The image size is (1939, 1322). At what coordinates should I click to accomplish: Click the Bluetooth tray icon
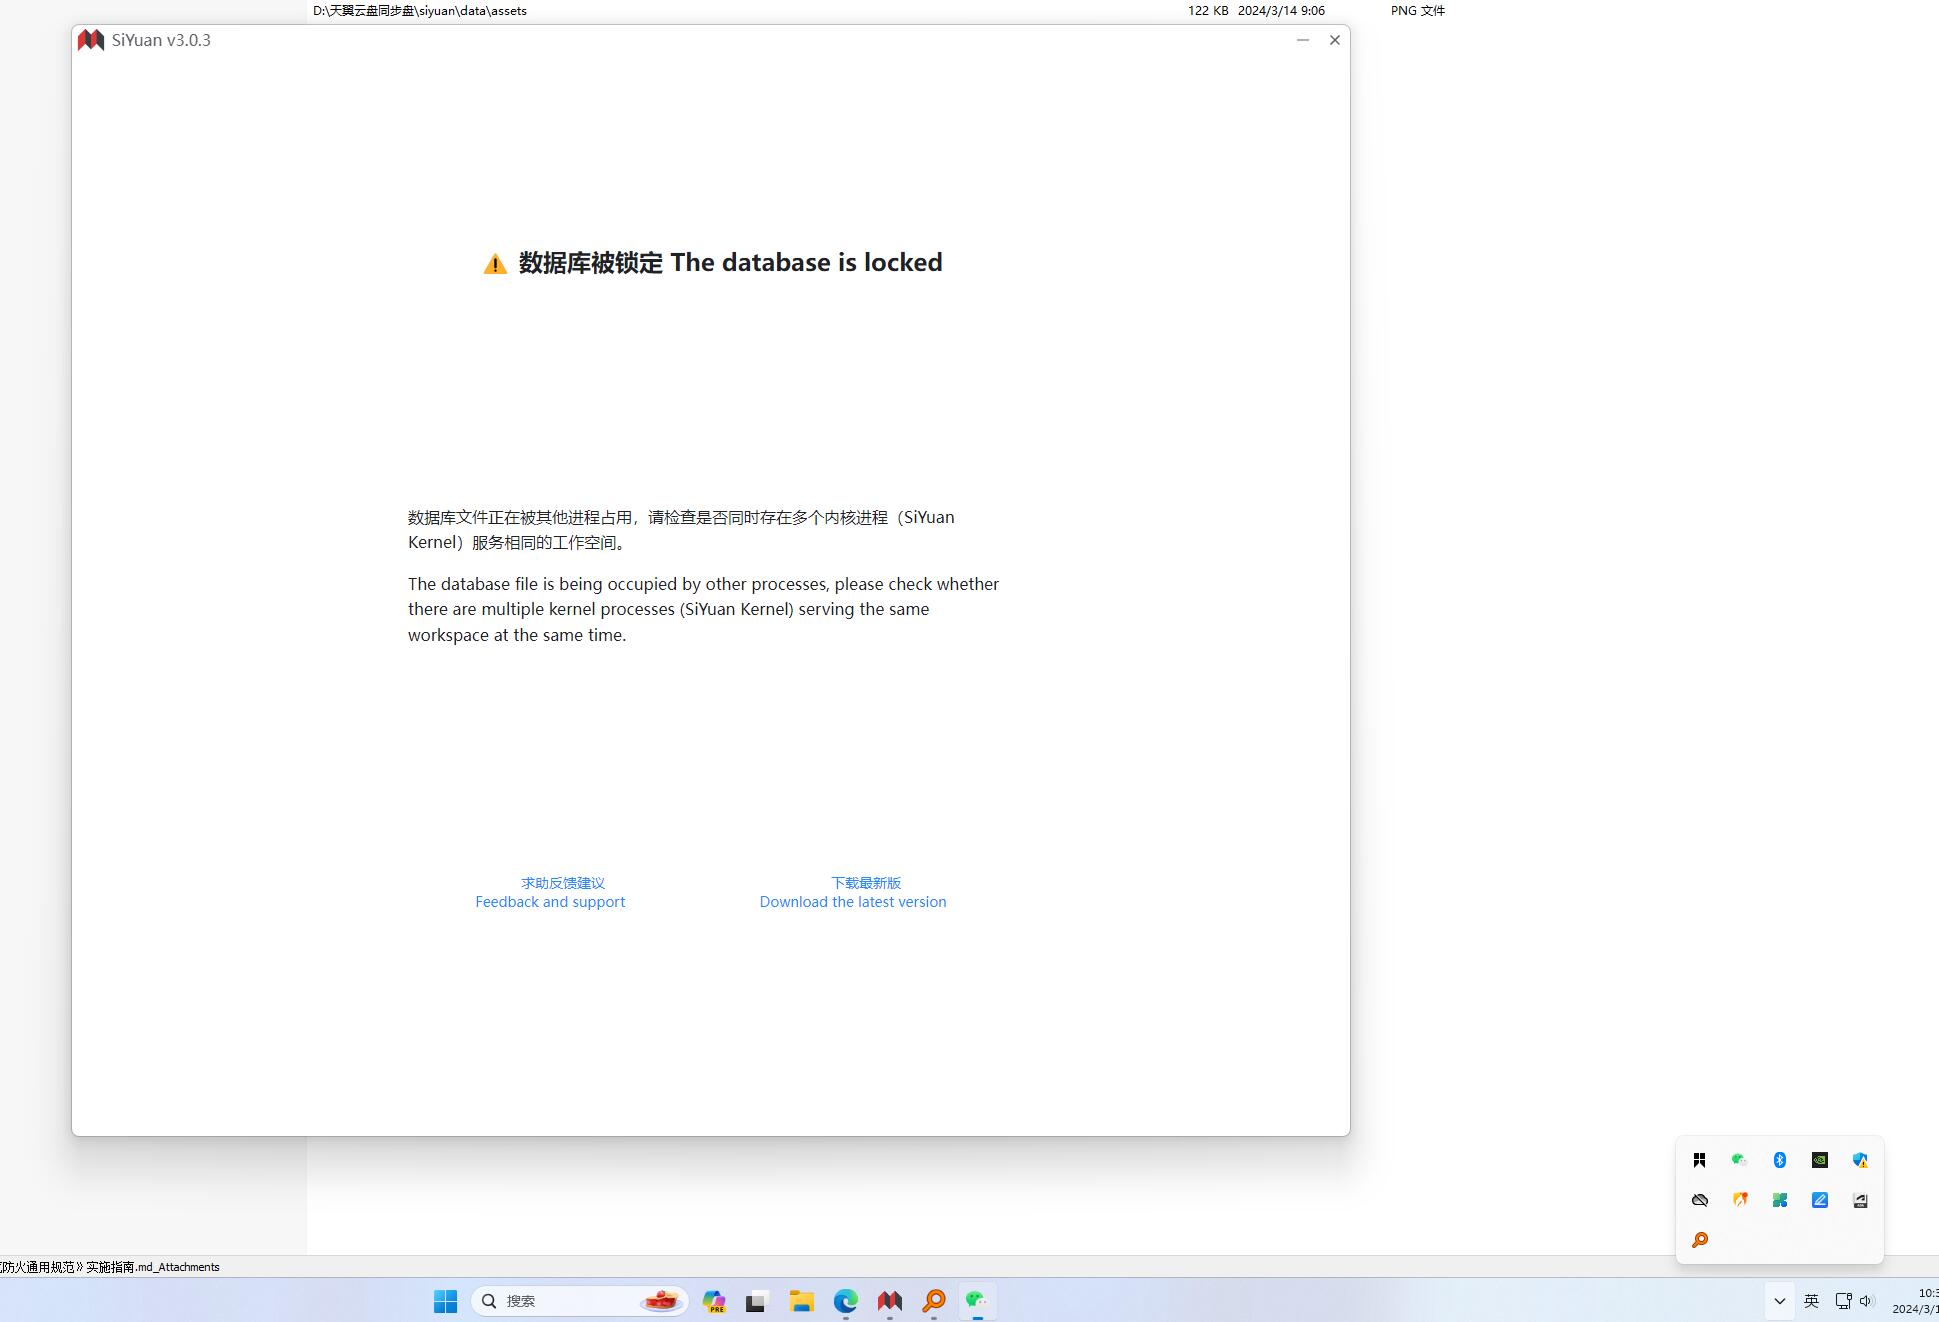(x=1779, y=1160)
